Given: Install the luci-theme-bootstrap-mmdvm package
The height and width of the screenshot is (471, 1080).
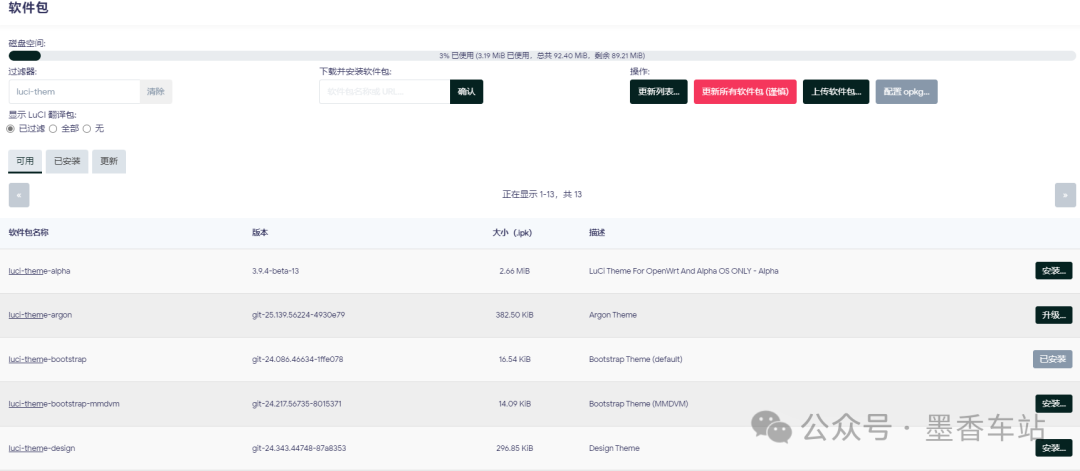Looking at the screenshot, I should [1053, 404].
